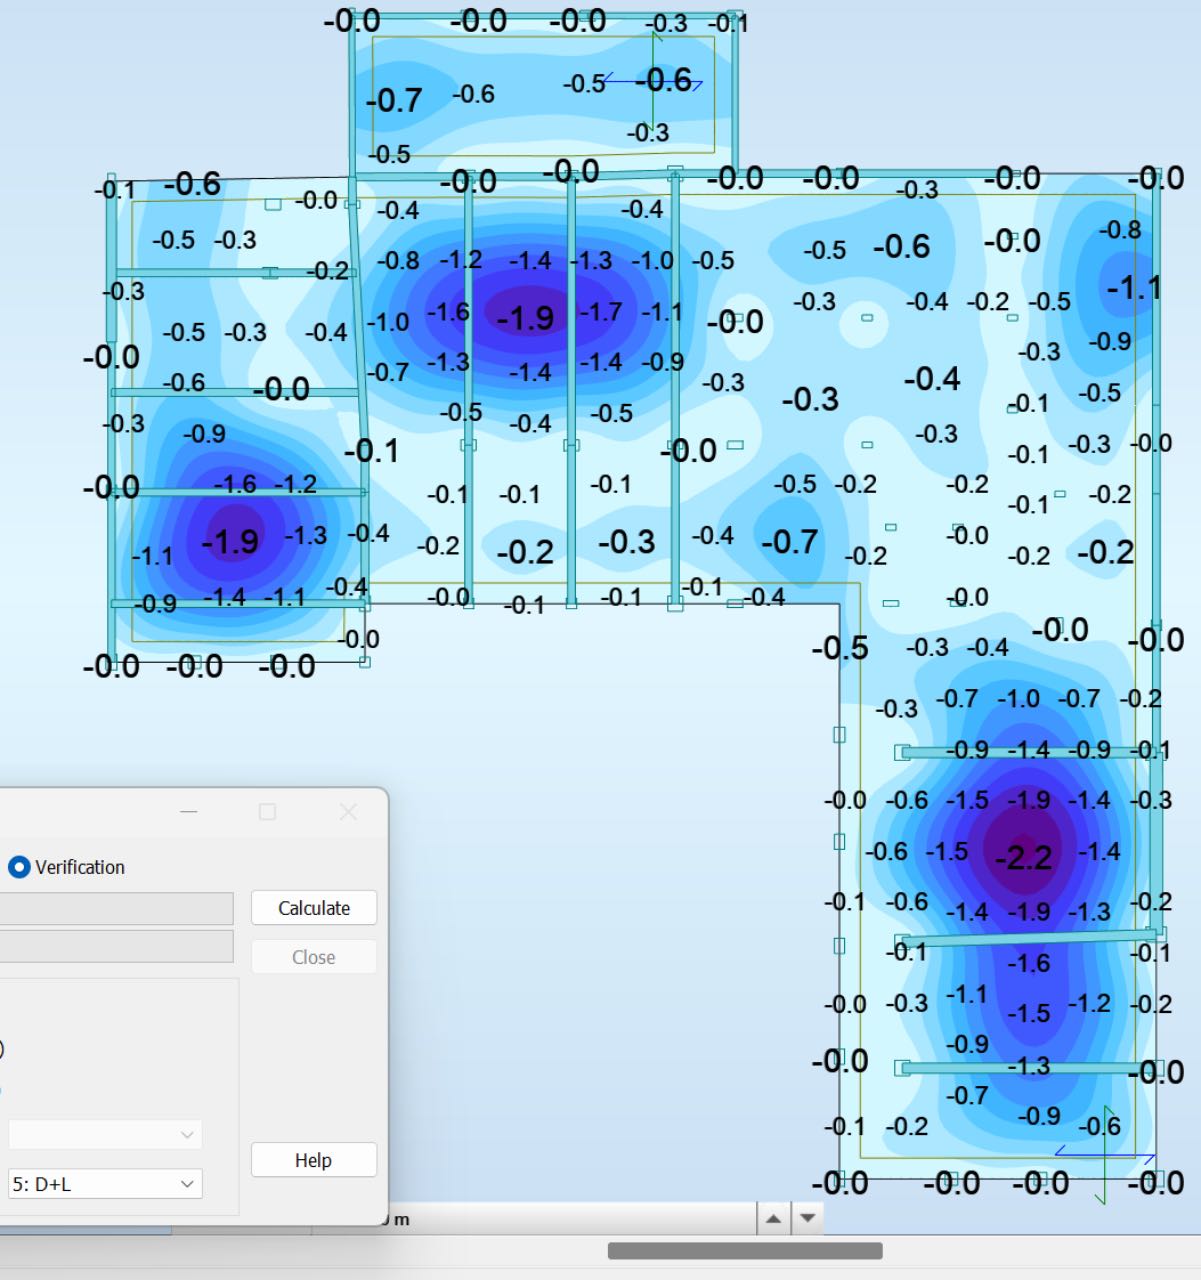
Task: Click the first grey input field beside Calculate
Action: (116, 908)
